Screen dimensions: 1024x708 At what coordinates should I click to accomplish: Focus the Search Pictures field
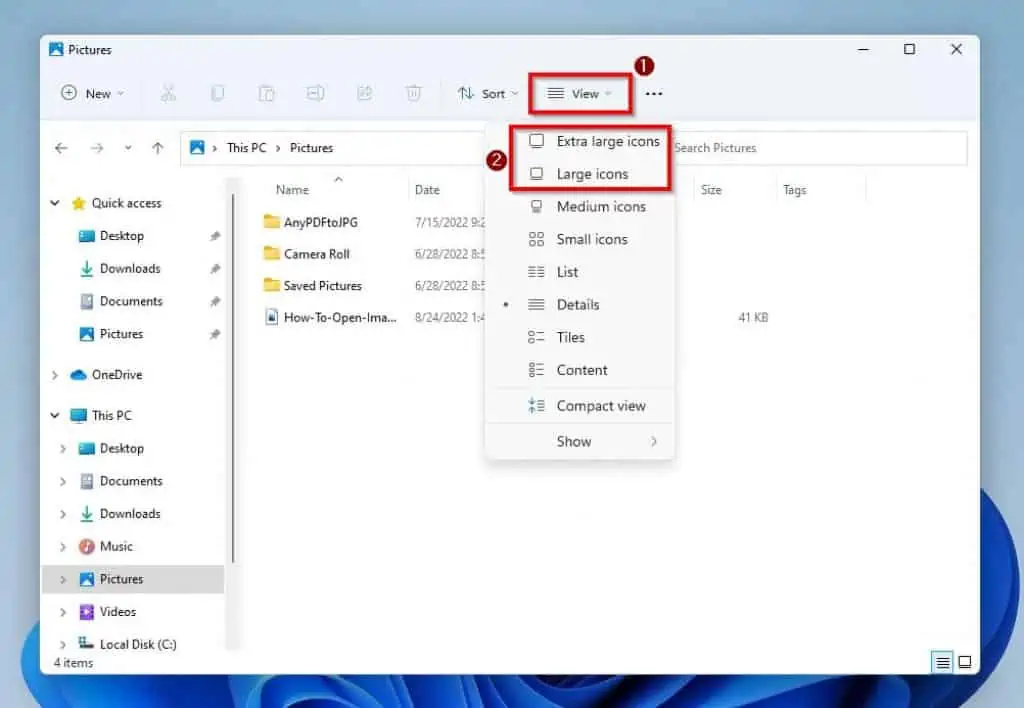point(818,148)
